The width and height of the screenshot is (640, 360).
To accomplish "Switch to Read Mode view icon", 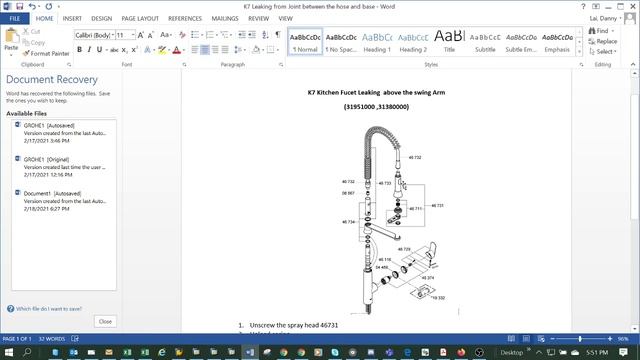I will [511, 339].
